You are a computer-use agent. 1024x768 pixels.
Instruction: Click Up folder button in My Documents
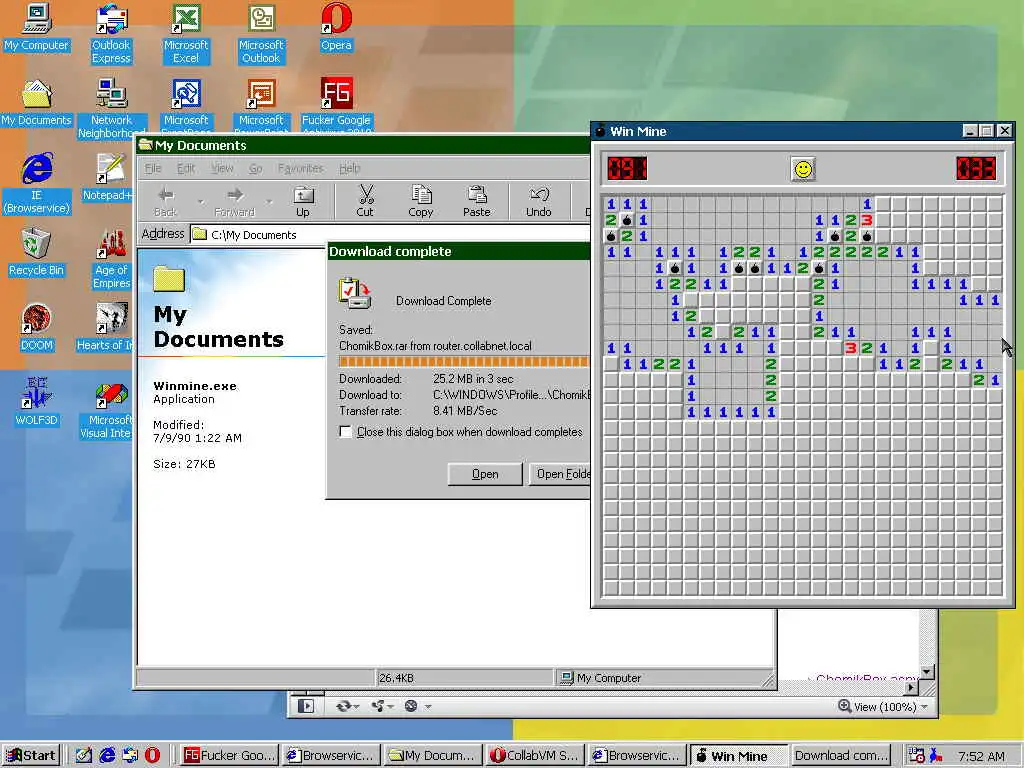(303, 201)
